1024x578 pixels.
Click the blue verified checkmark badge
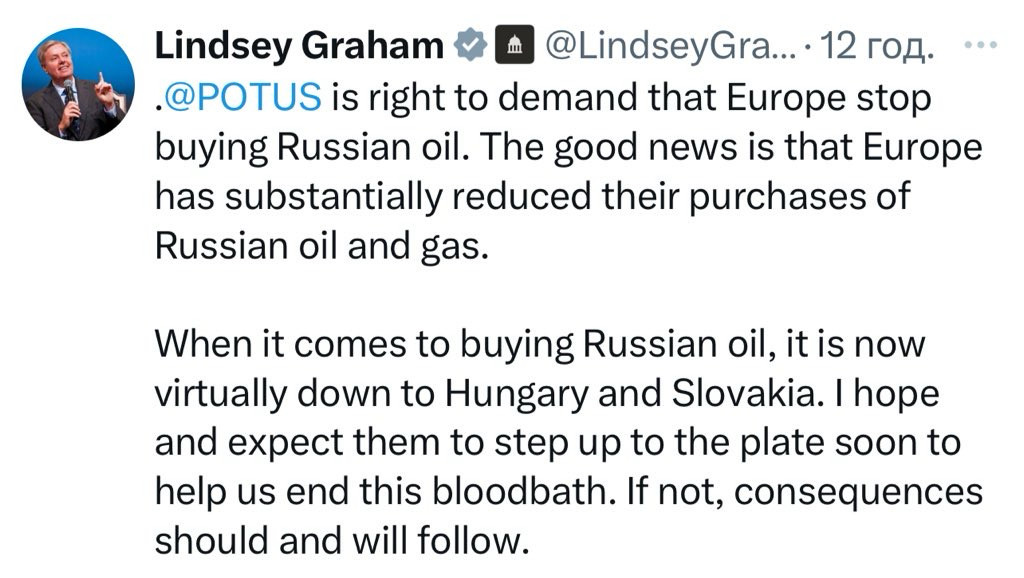470,45
